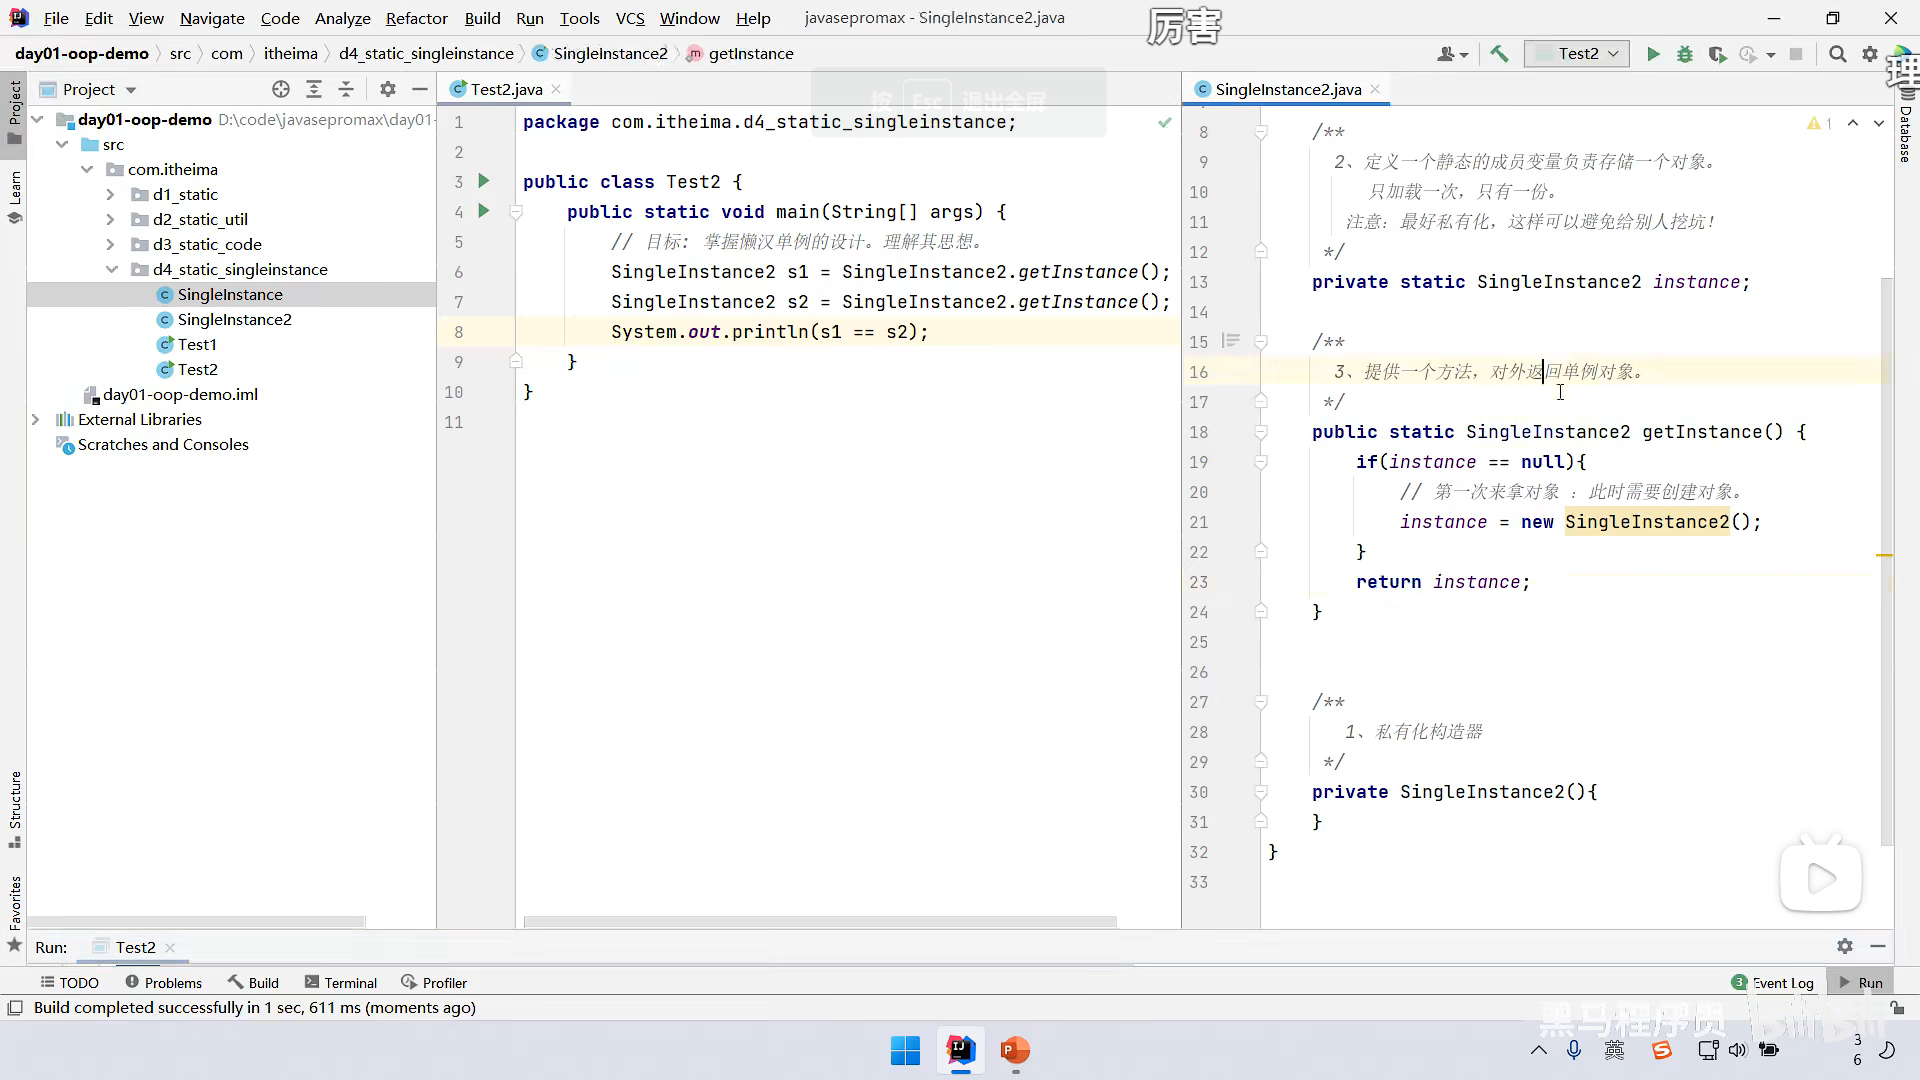Image resolution: width=1920 pixels, height=1080 pixels.
Task: Click left editor horizontal scrollbar
Action: coord(819,922)
